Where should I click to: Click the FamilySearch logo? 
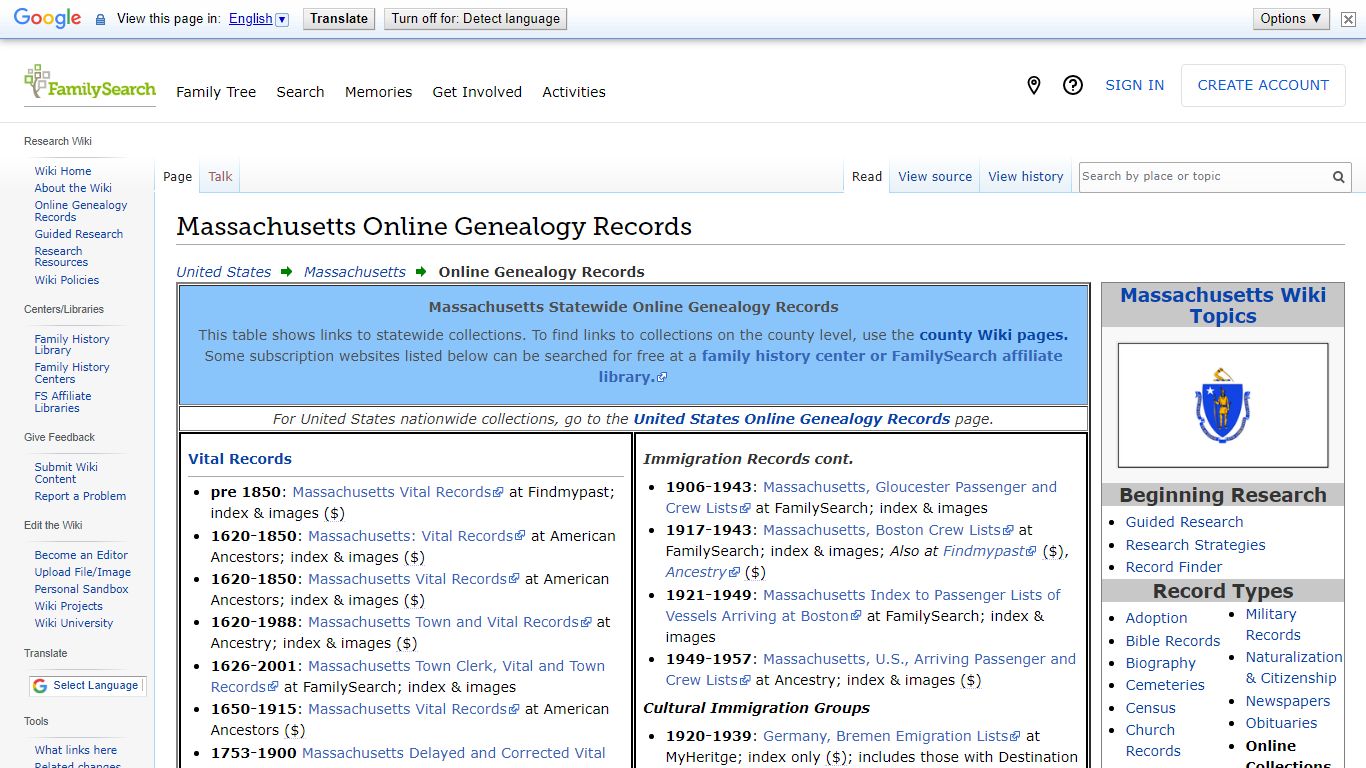[90, 84]
